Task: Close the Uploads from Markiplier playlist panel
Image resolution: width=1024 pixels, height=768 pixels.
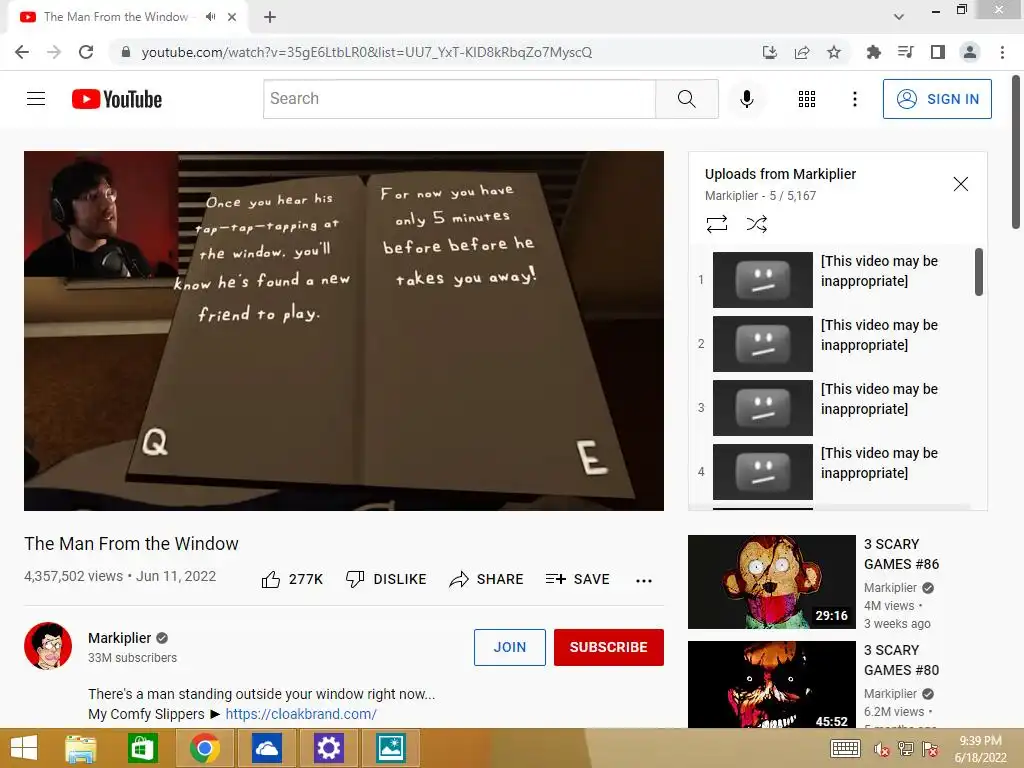Action: coord(960,184)
